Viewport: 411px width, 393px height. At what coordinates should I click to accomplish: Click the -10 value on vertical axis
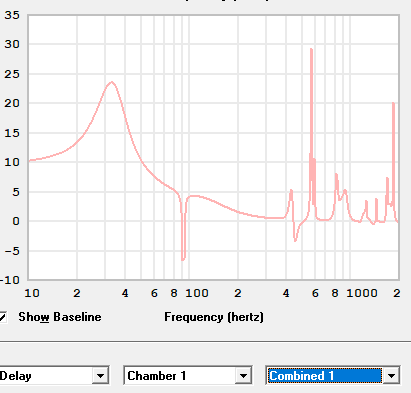tap(10, 280)
